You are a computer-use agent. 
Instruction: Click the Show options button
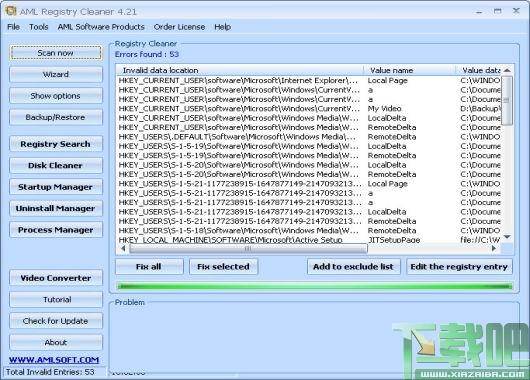coord(56,96)
